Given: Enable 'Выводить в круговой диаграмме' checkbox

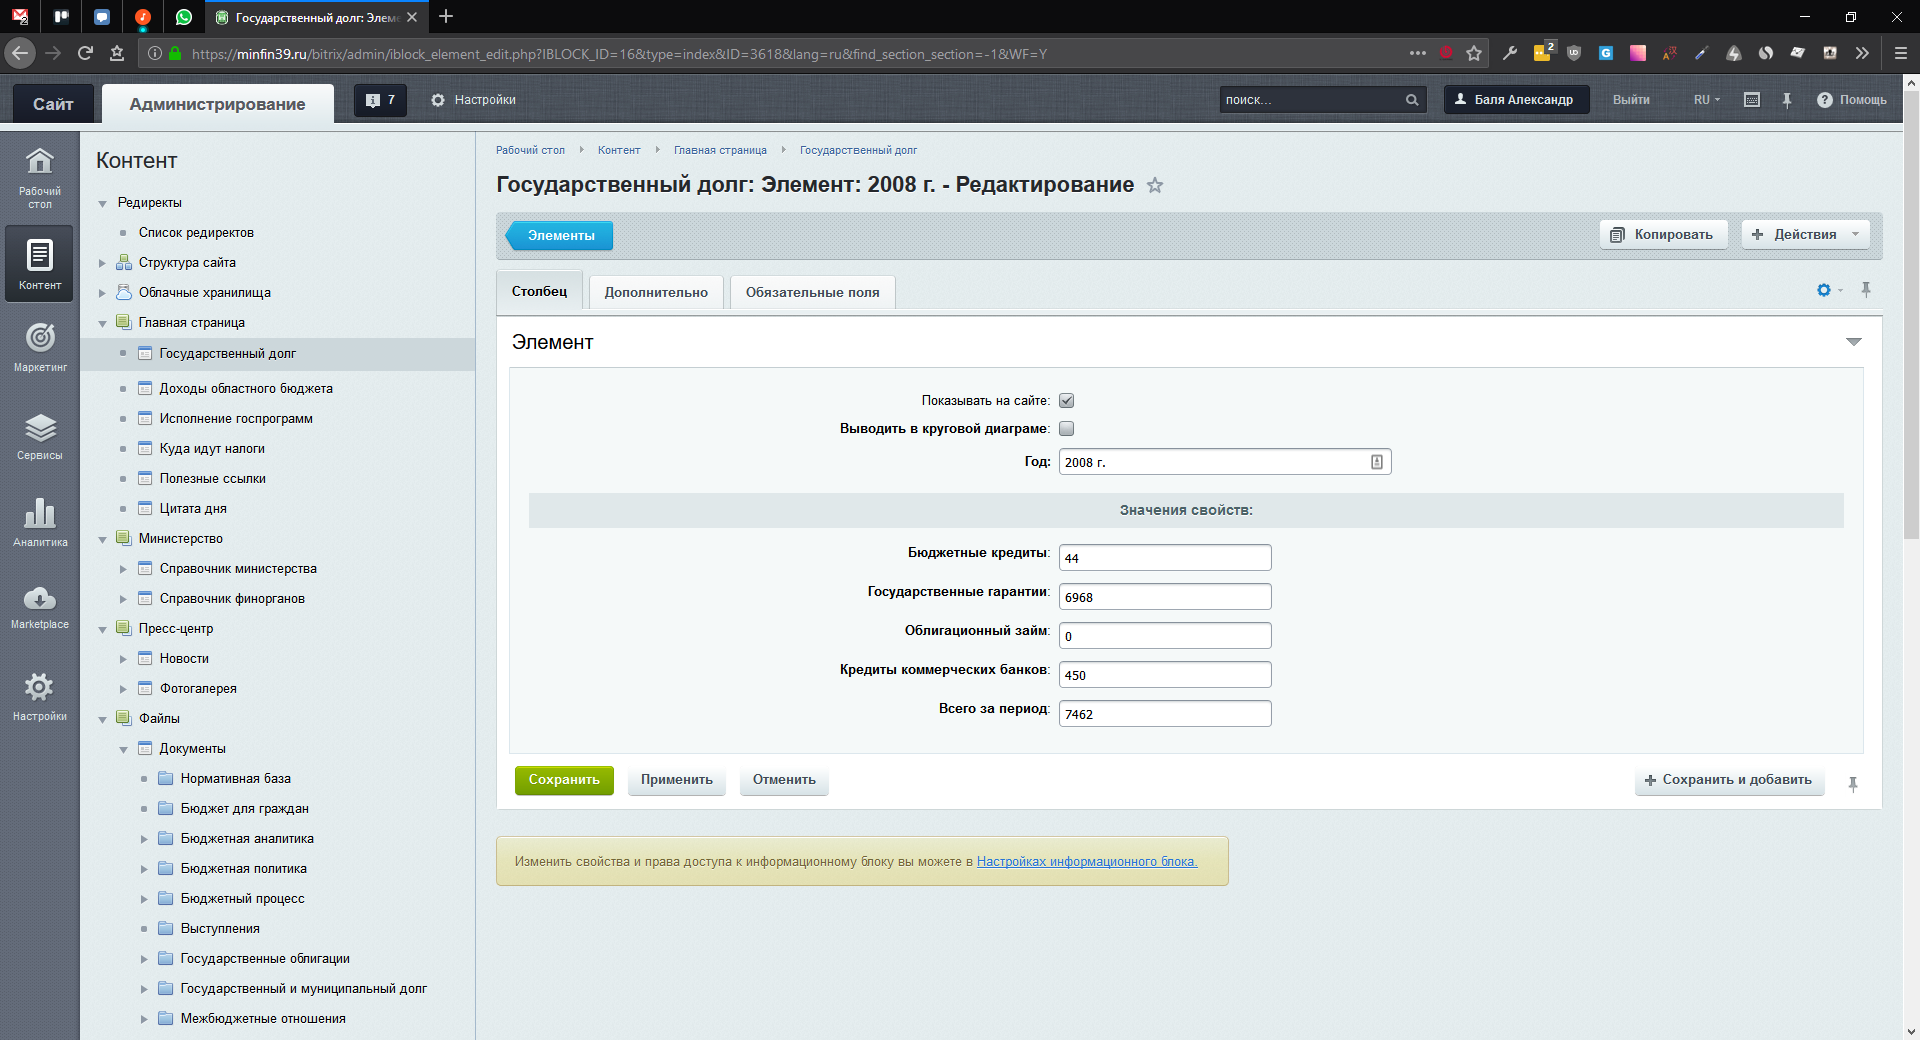Looking at the screenshot, I should click(x=1067, y=429).
